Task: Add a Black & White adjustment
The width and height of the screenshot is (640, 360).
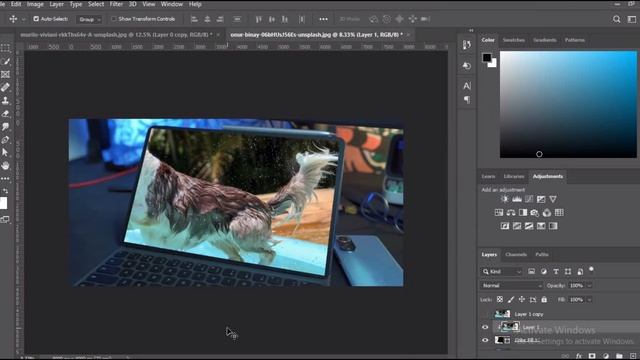Action: [523, 213]
